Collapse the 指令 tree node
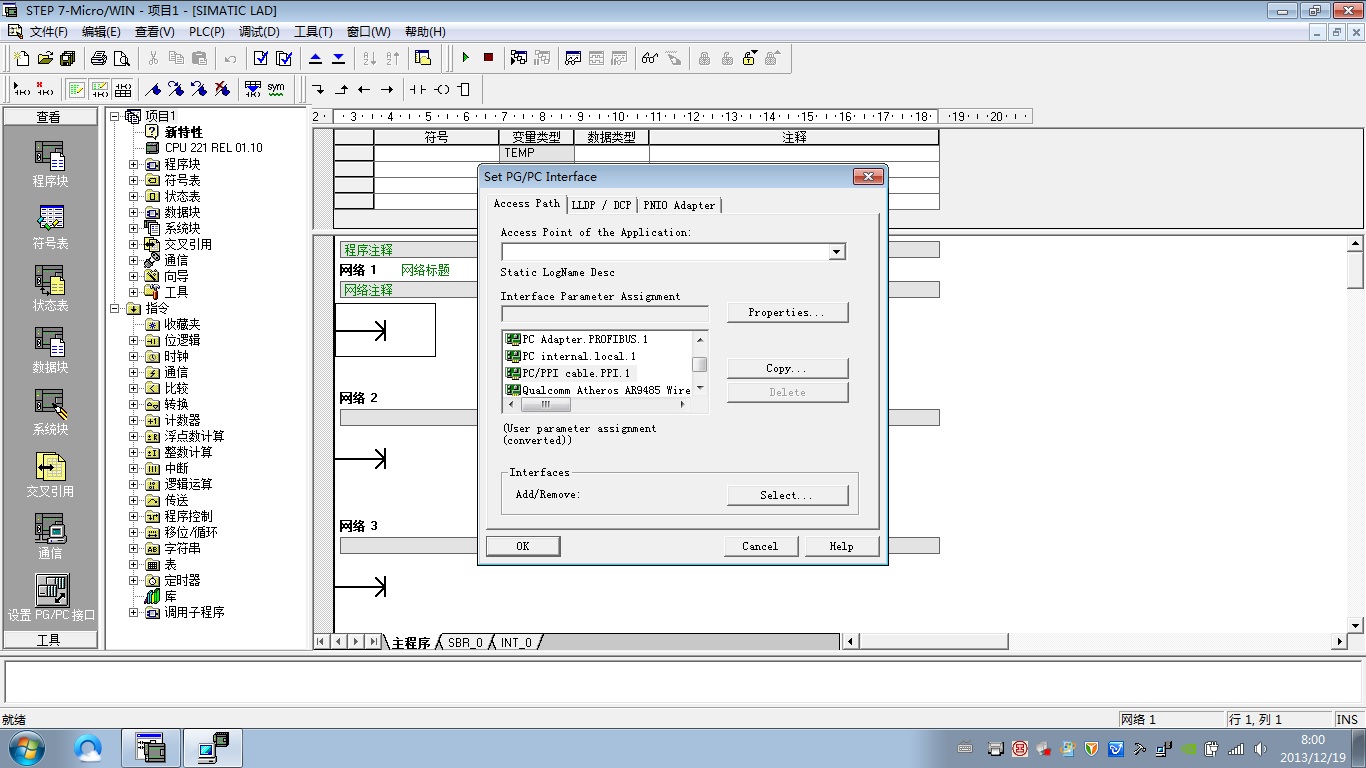 pos(115,308)
